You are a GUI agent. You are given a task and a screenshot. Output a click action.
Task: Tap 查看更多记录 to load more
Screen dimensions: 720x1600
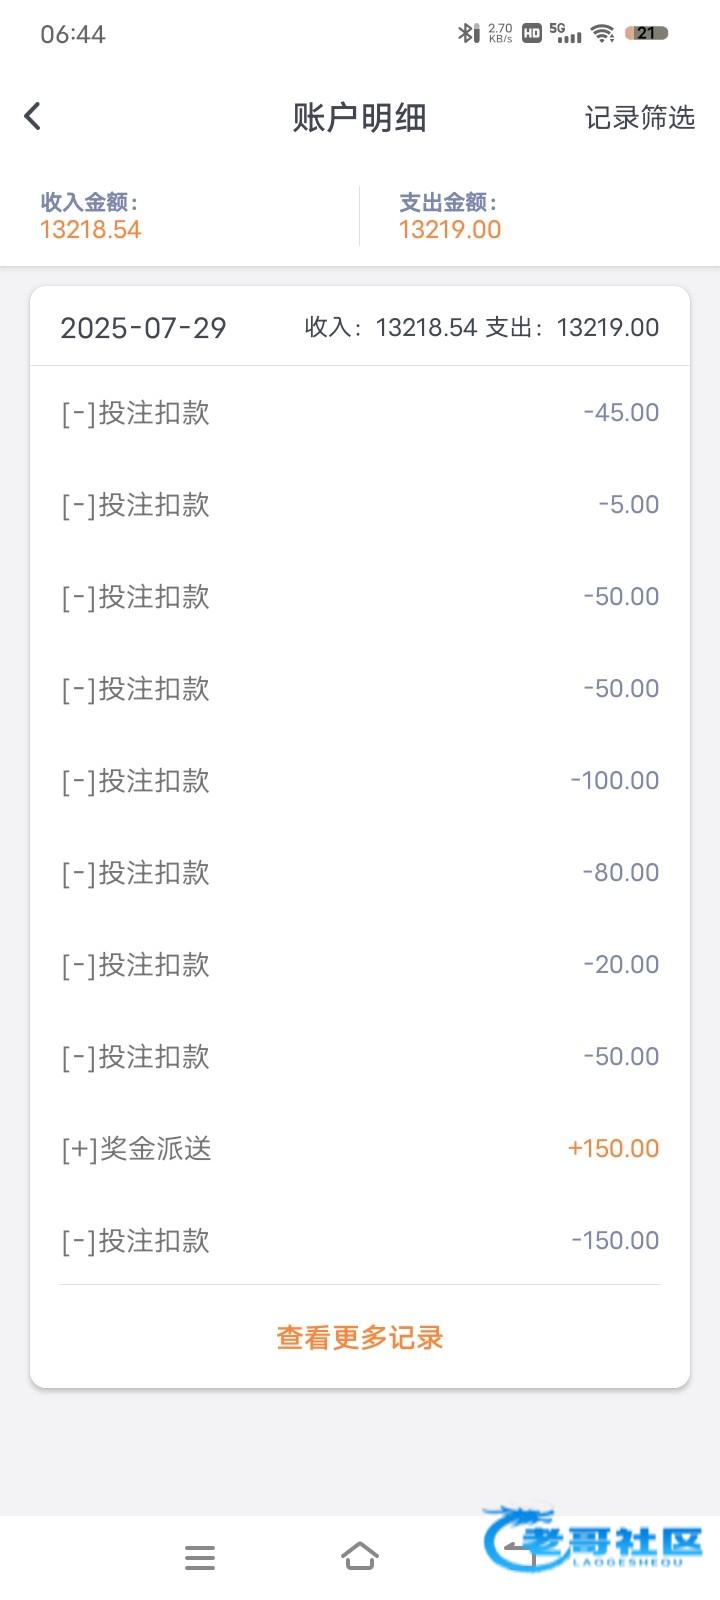[360, 1338]
